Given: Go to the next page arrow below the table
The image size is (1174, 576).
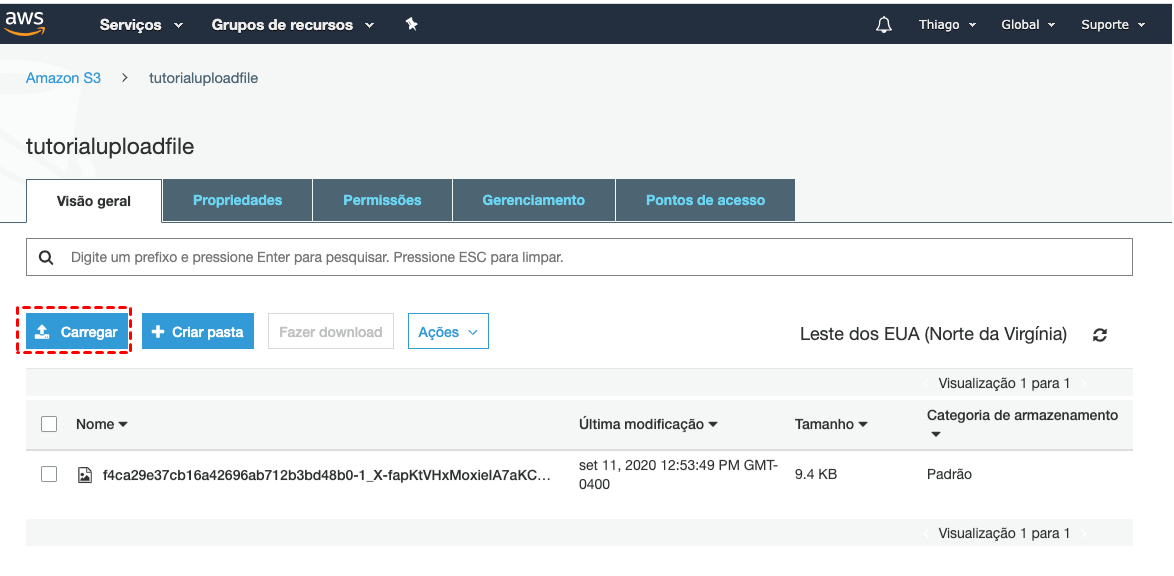Looking at the screenshot, I should point(1083,533).
